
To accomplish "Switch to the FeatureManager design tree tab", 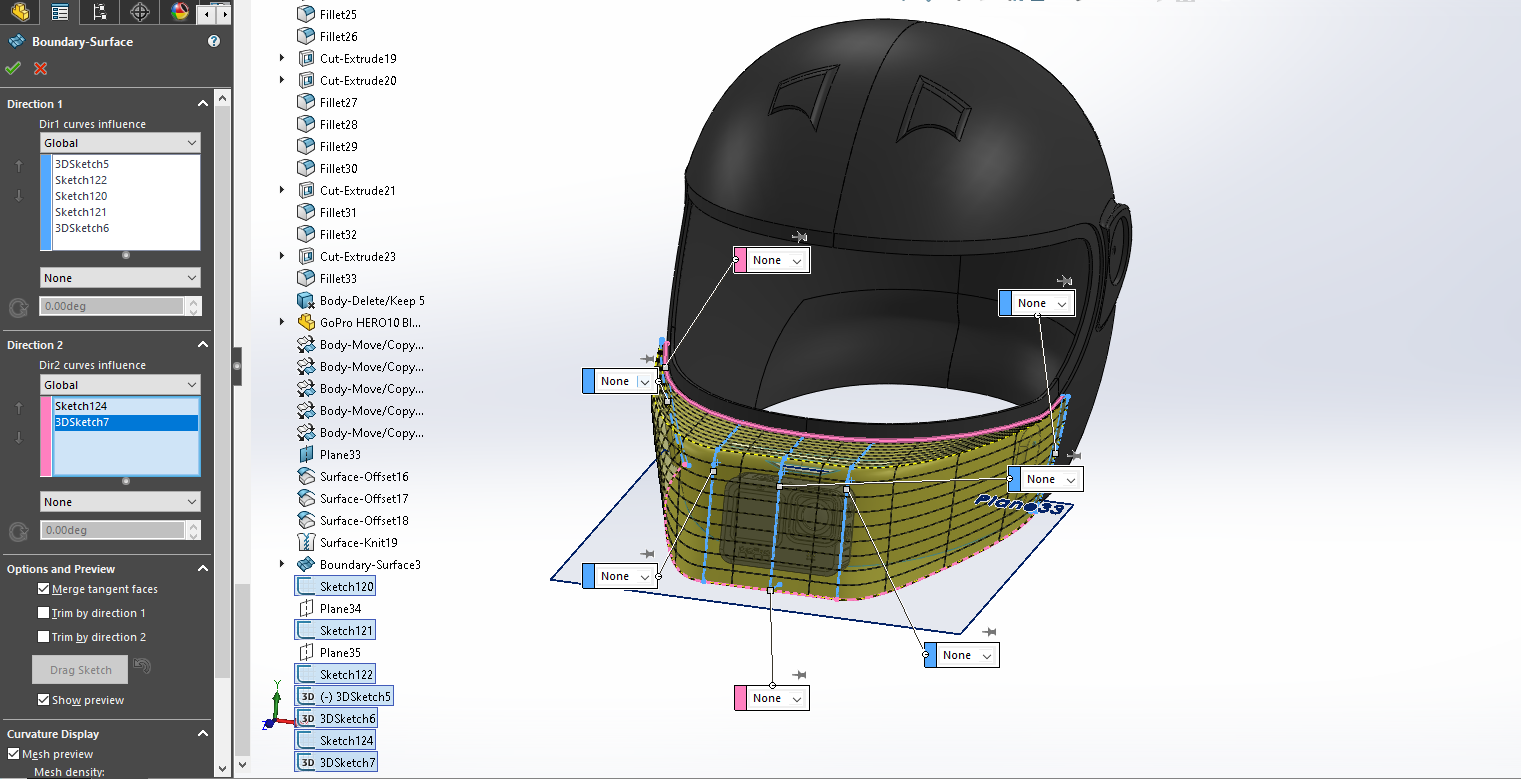I will tap(59, 12).
